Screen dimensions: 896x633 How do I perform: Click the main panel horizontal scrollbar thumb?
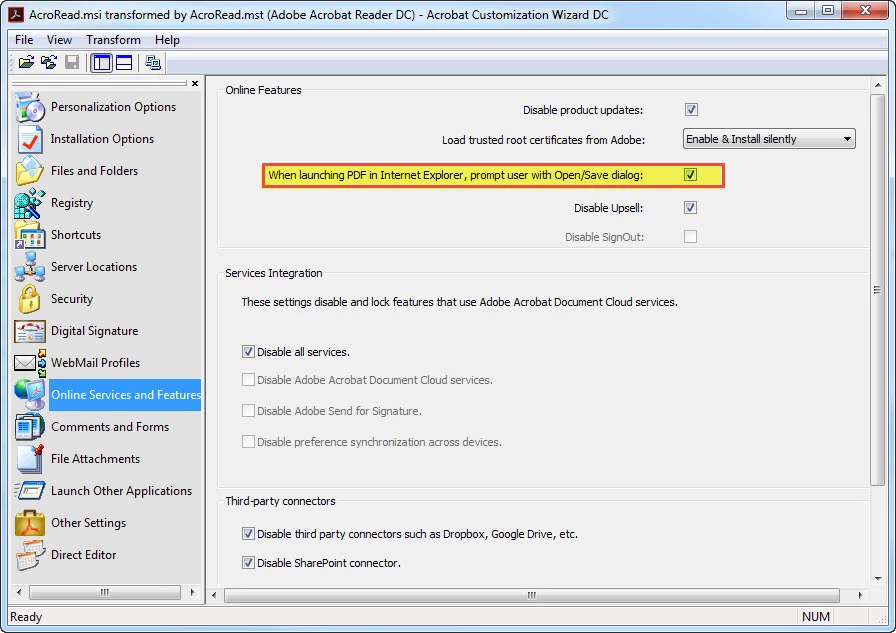click(x=531, y=595)
